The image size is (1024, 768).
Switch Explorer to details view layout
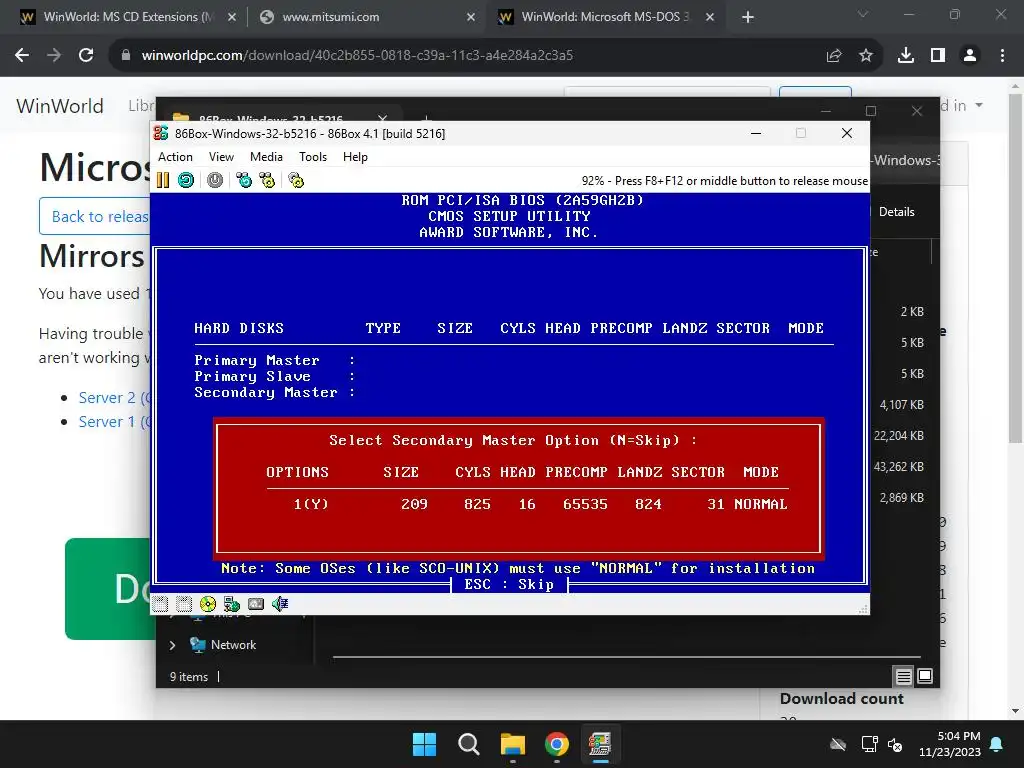pos(903,676)
